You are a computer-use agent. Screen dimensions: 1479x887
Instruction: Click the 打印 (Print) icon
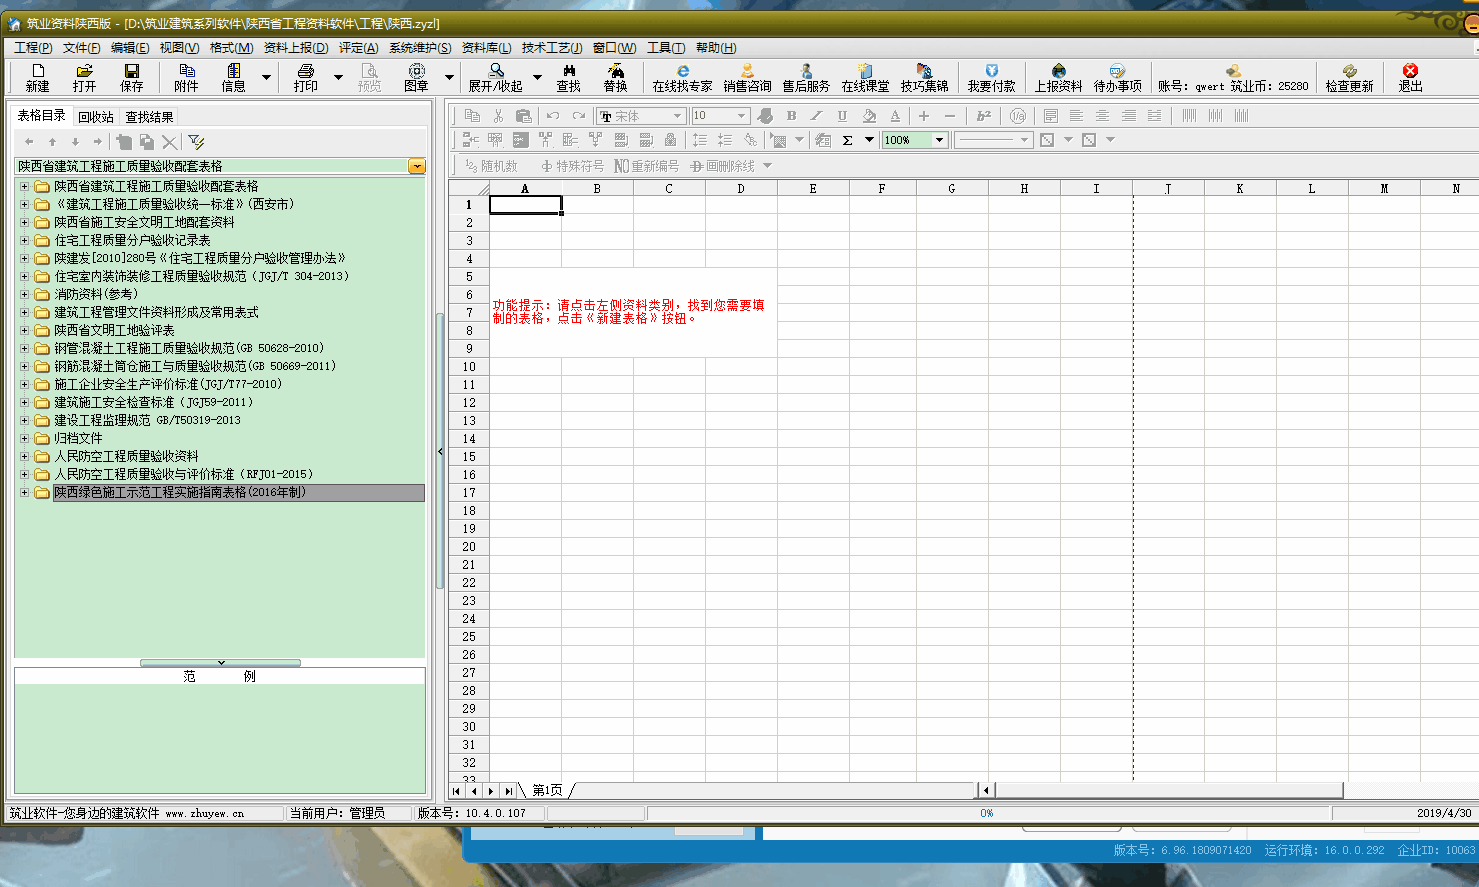pyautogui.click(x=306, y=77)
